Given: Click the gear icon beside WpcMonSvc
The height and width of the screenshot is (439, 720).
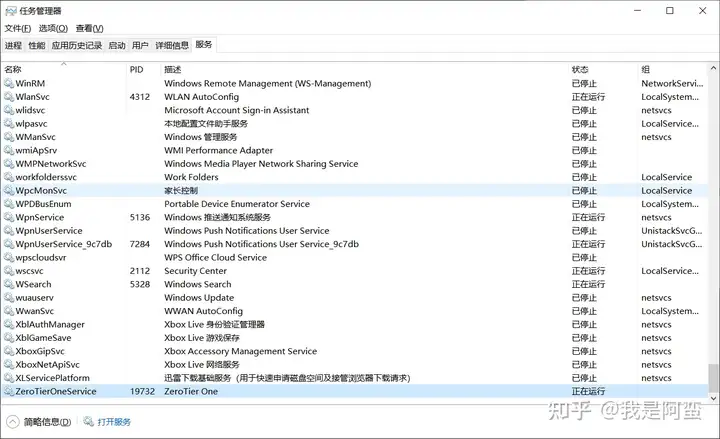Looking at the screenshot, I should tap(9, 190).
